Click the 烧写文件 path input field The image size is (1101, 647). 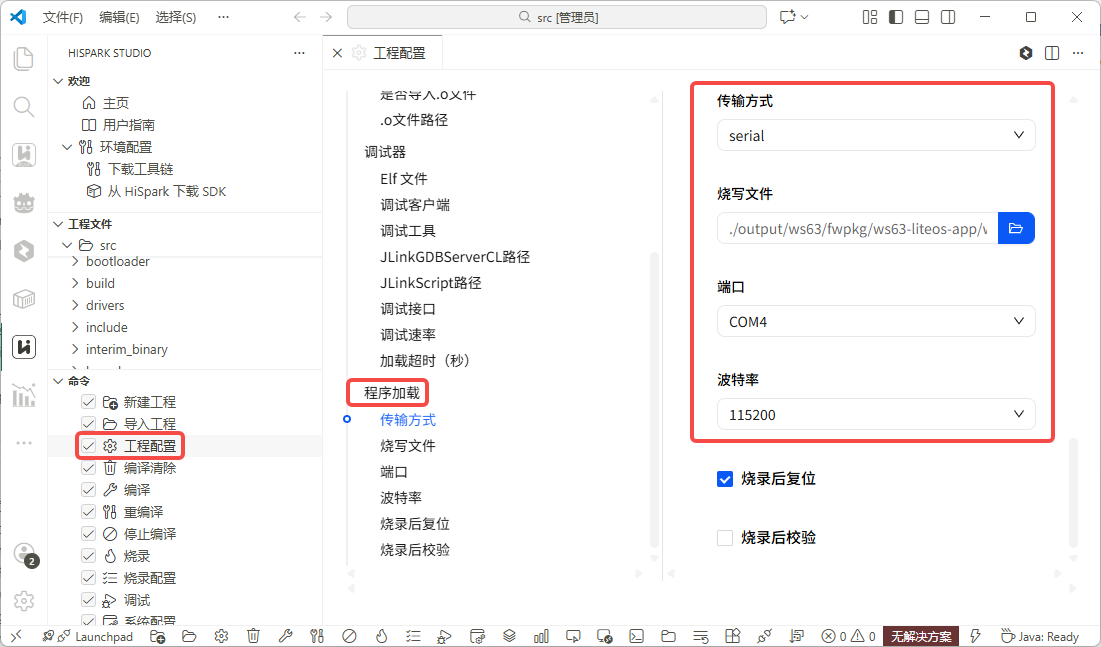tap(857, 228)
